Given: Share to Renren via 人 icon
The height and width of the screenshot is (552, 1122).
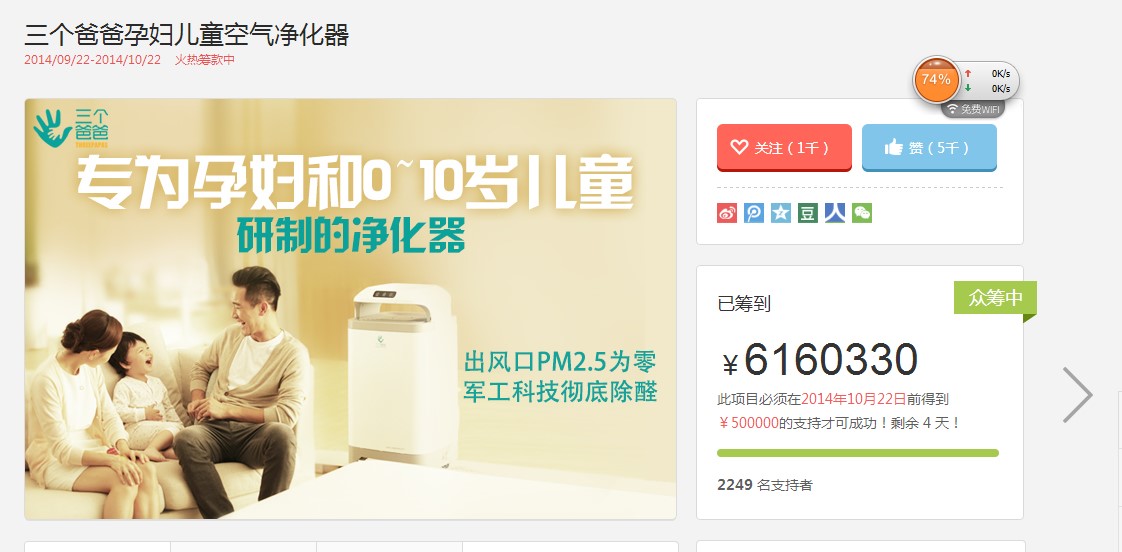Looking at the screenshot, I should [x=835, y=213].
